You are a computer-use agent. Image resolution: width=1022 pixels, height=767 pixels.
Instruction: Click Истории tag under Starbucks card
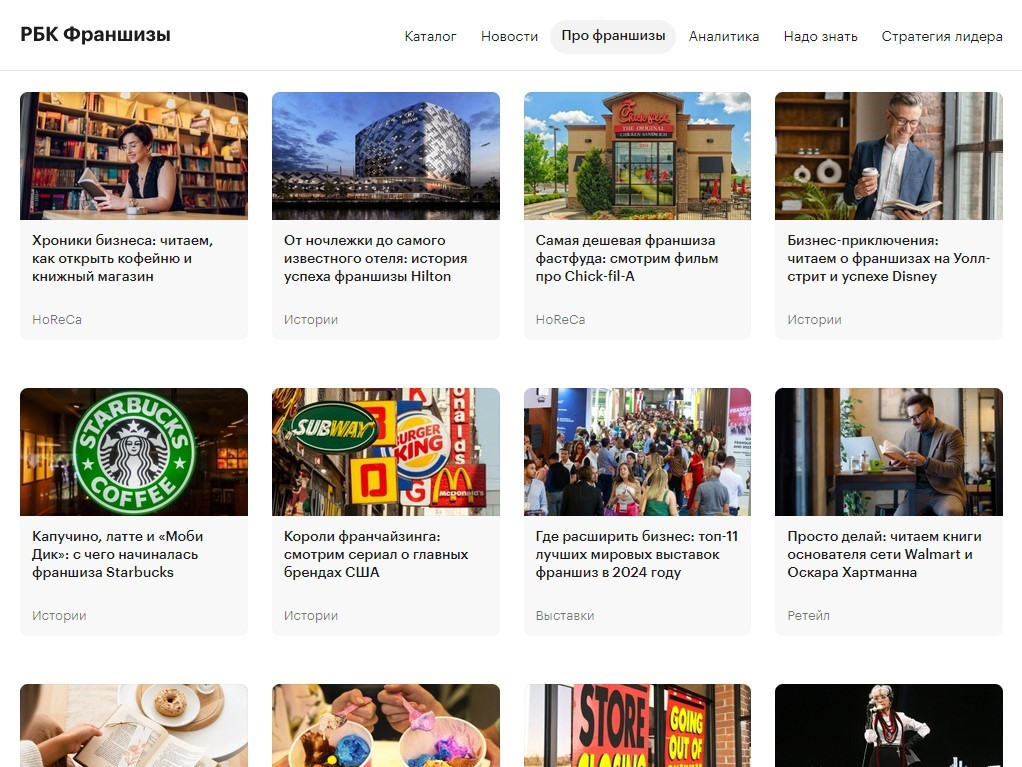[x=59, y=615]
